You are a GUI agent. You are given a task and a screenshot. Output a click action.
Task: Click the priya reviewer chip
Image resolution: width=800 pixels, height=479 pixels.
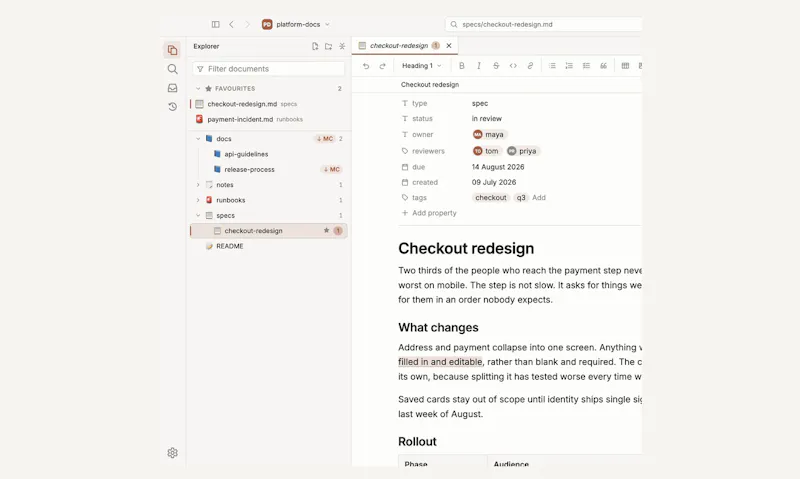pos(522,151)
